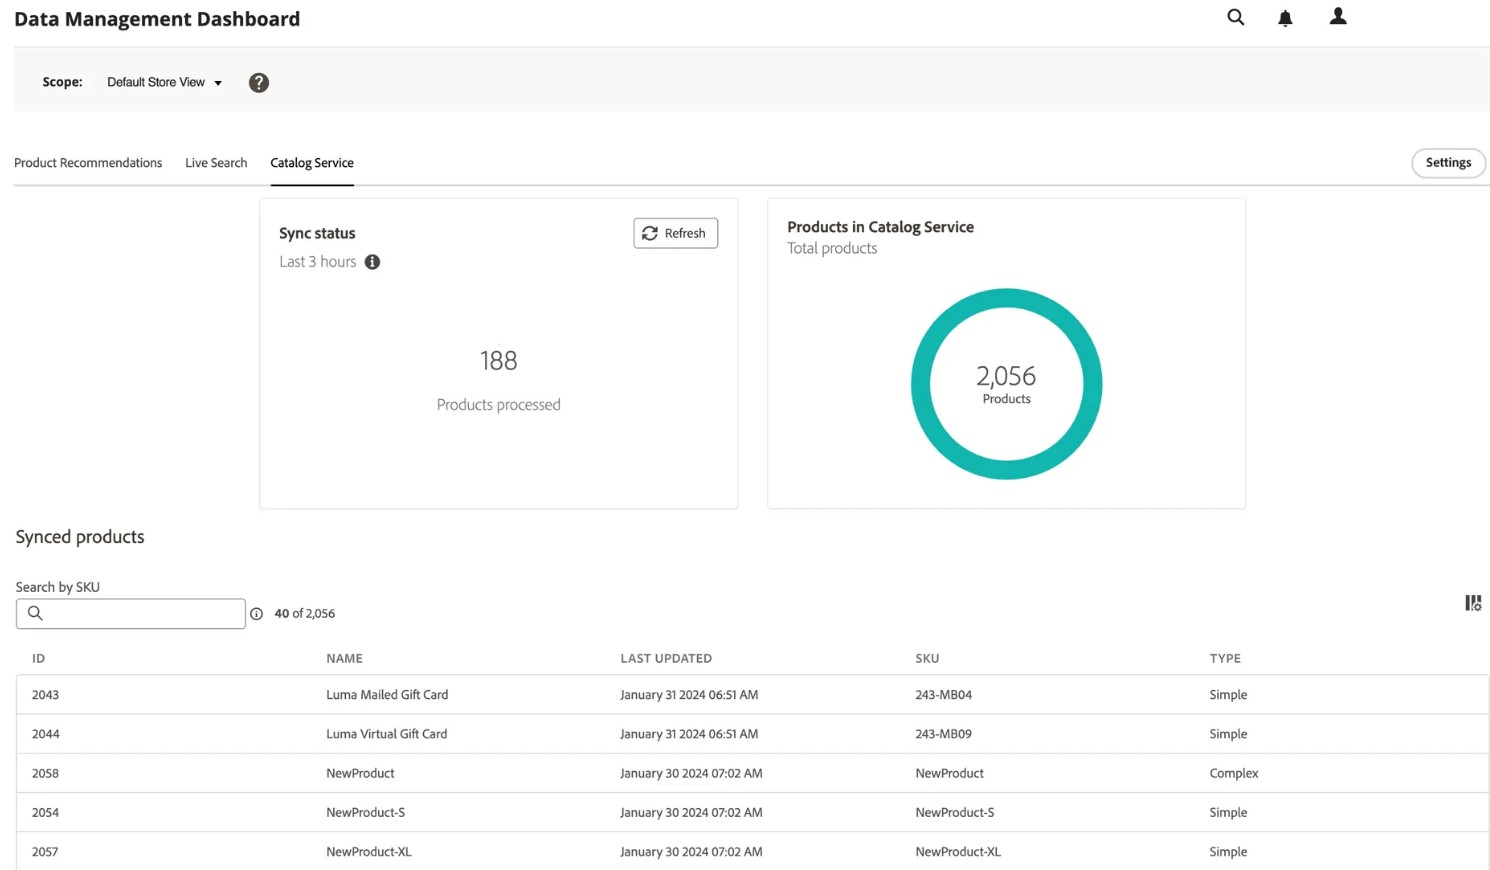1490x870 pixels.
Task: Switch to the Live Search tab
Action: point(216,163)
